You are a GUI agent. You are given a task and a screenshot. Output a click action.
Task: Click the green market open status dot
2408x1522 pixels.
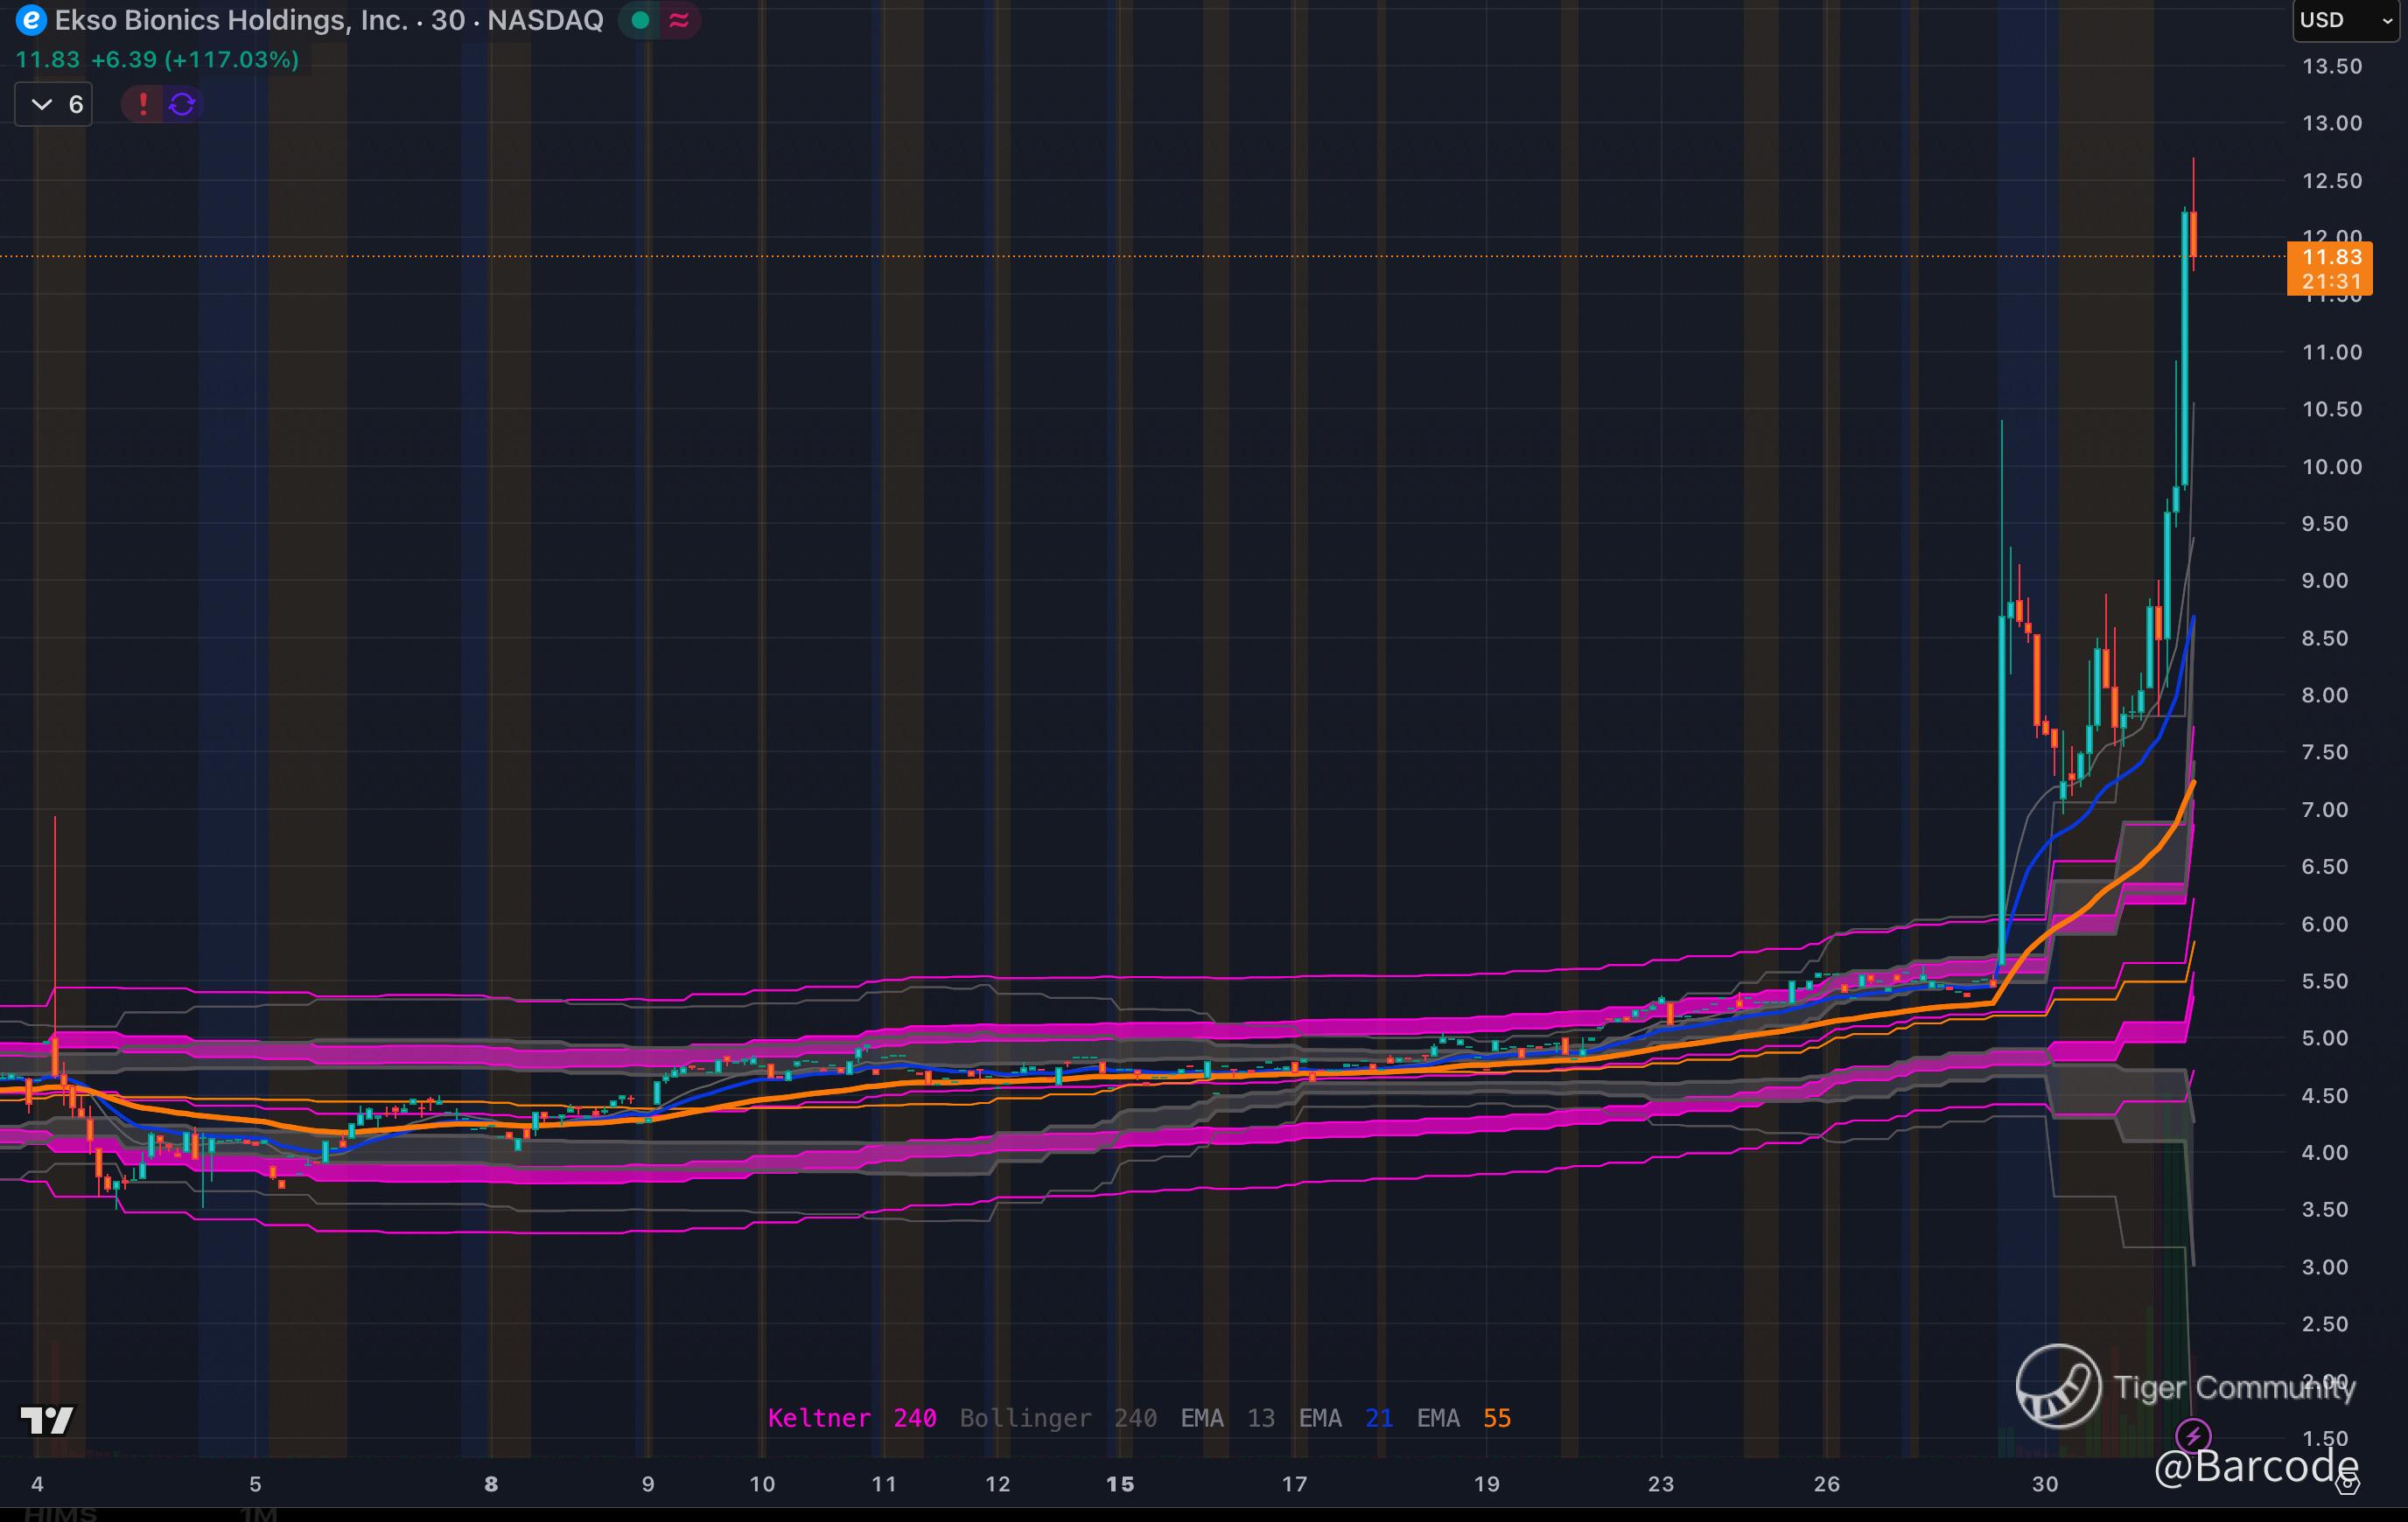click(x=640, y=20)
